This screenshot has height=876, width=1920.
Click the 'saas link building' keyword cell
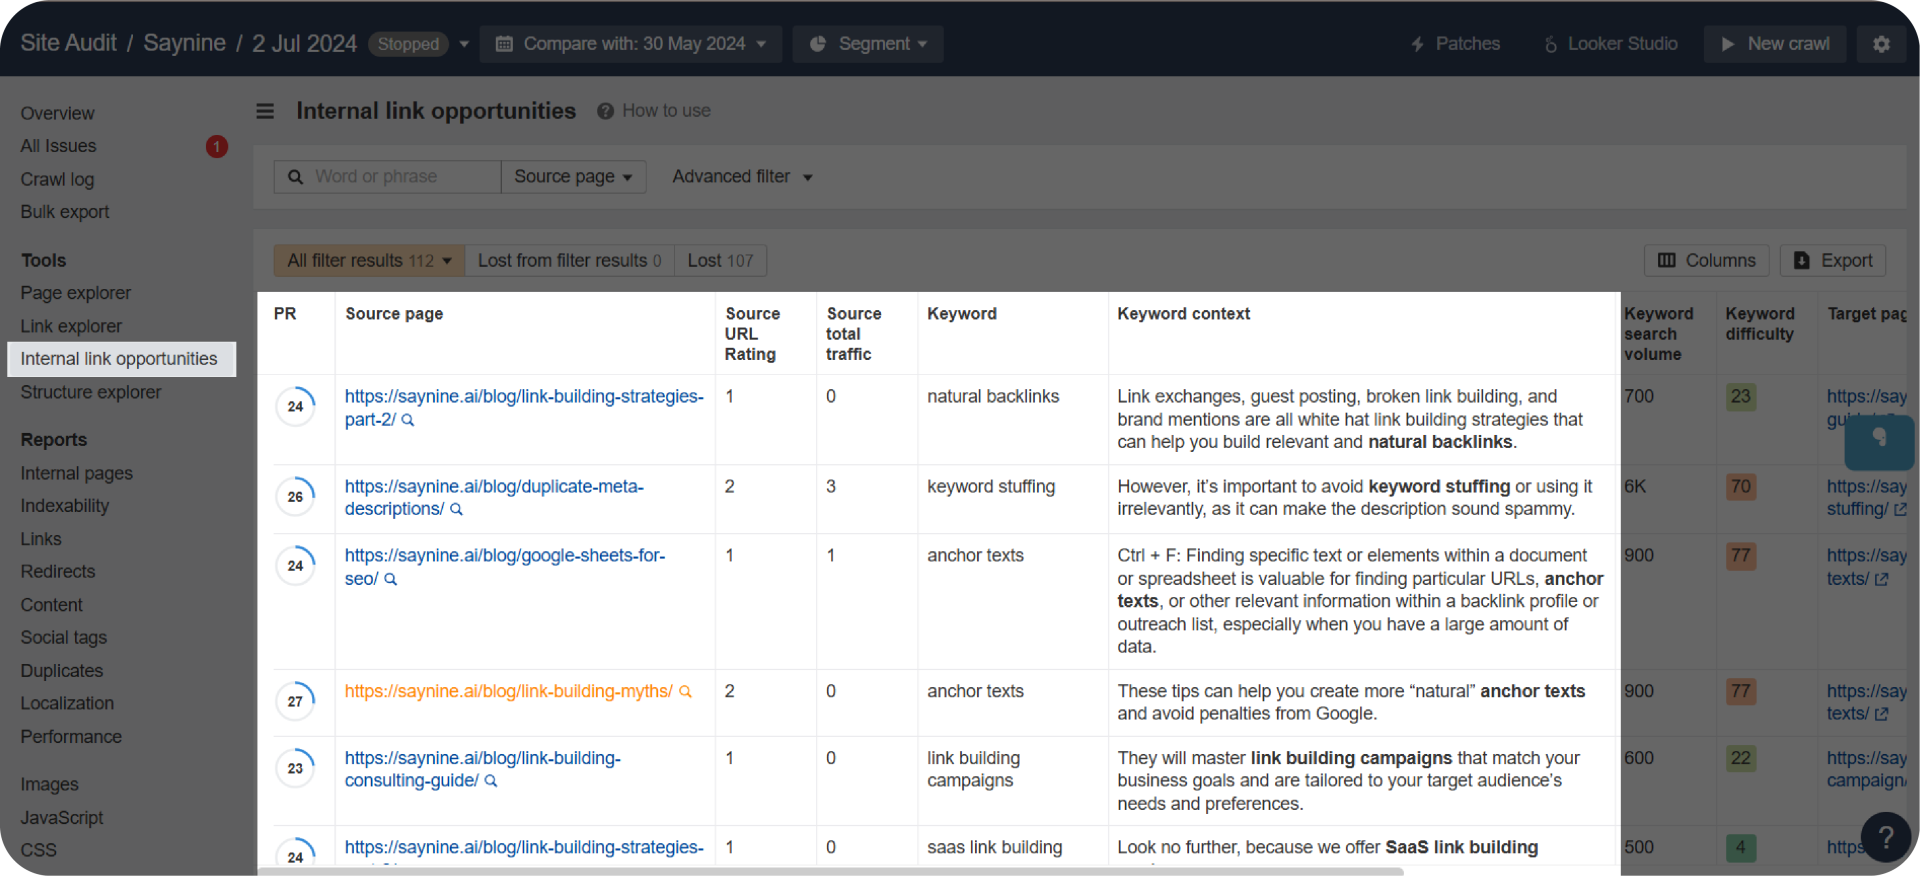pos(995,848)
